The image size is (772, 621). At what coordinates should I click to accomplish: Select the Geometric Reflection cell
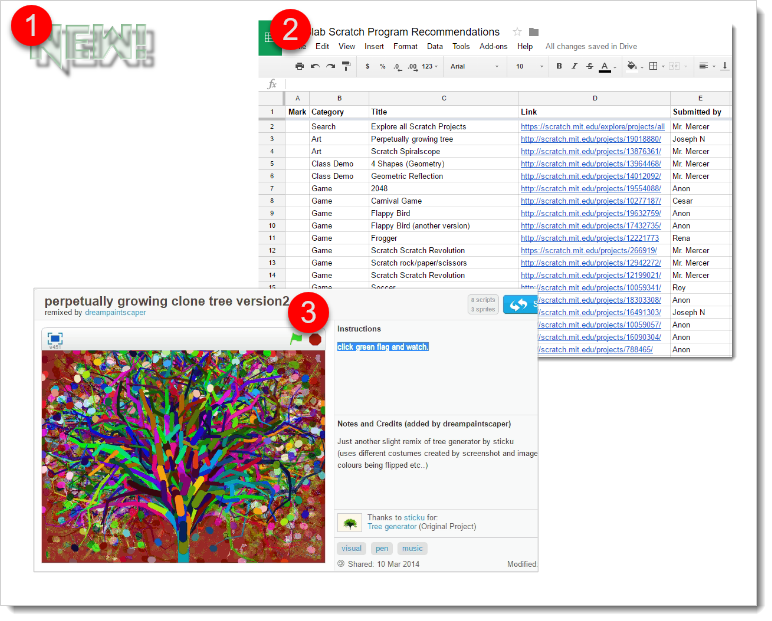tap(444, 176)
